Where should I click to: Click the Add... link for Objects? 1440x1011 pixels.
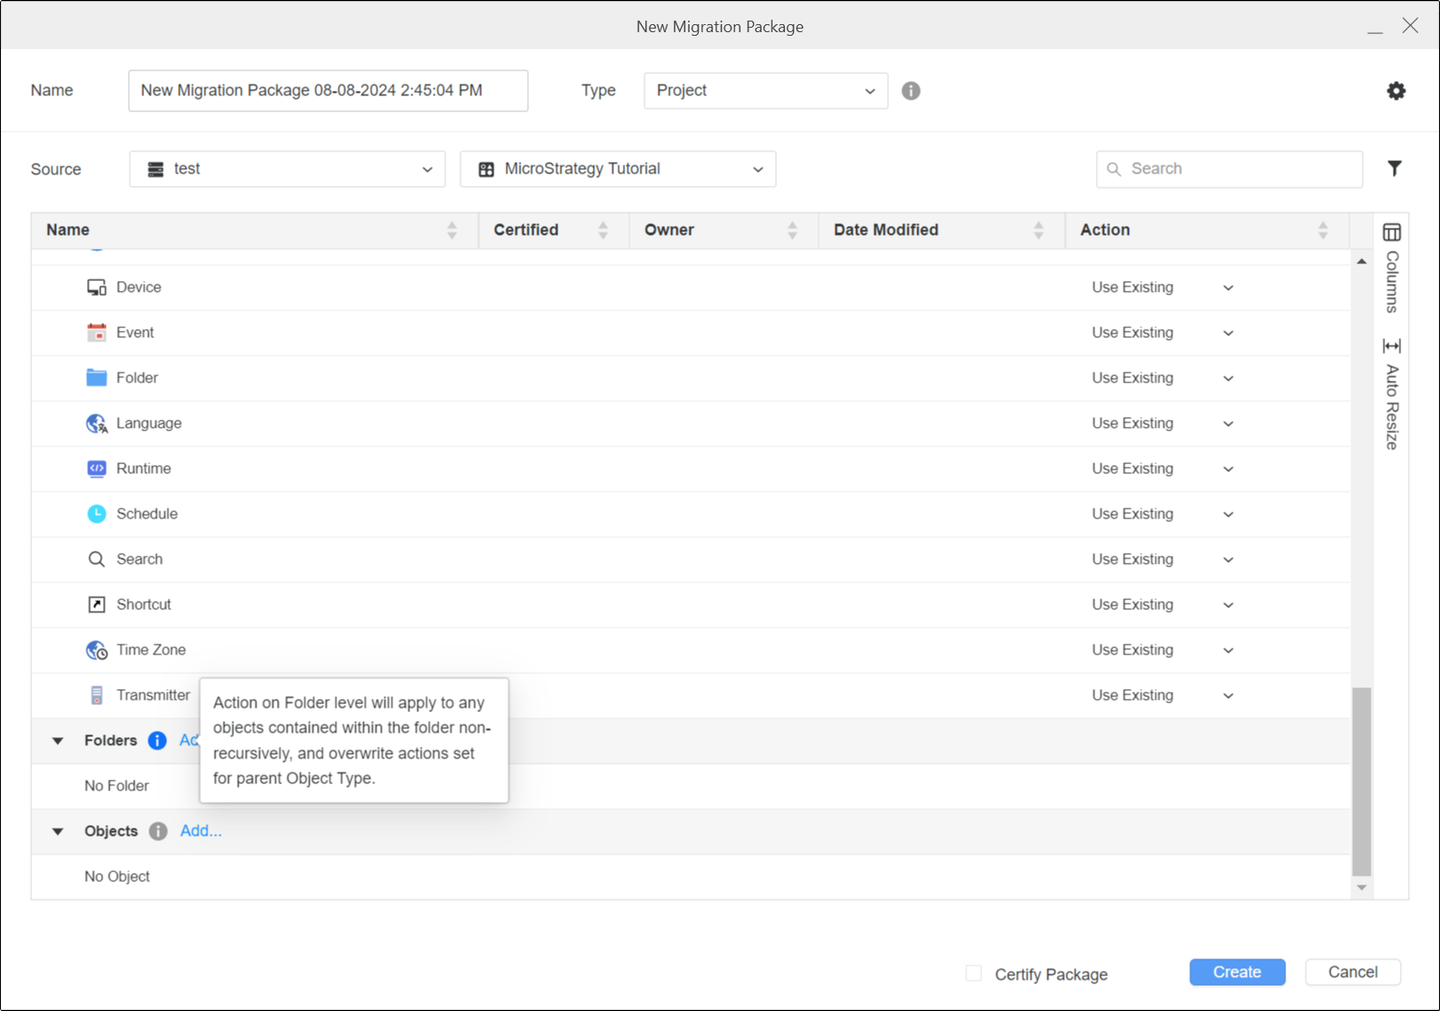click(x=200, y=831)
